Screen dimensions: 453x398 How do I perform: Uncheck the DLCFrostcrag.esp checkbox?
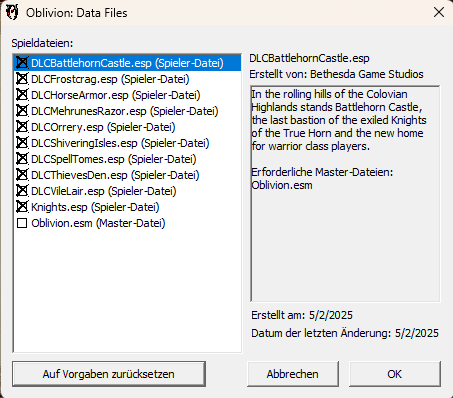click(22, 79)
